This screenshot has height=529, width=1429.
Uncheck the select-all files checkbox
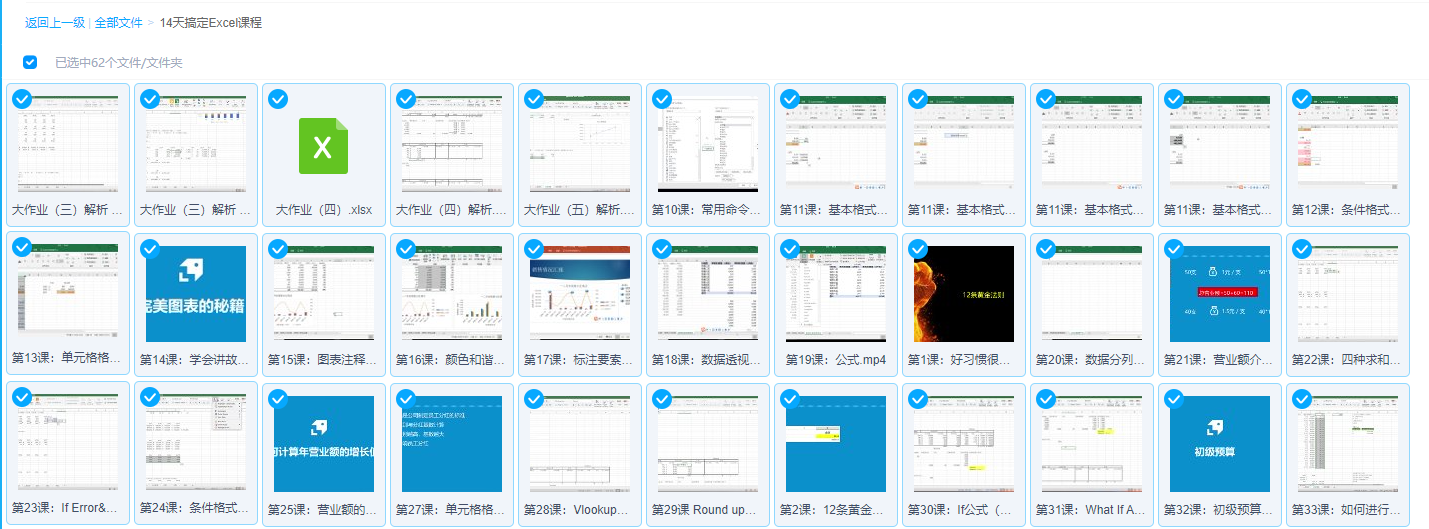[30, 62]
